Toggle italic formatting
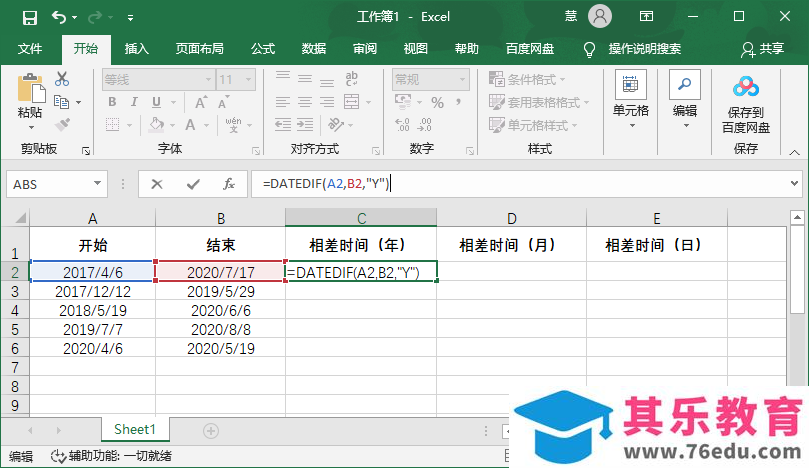This screenshot has height=468, width=809. 134,102
